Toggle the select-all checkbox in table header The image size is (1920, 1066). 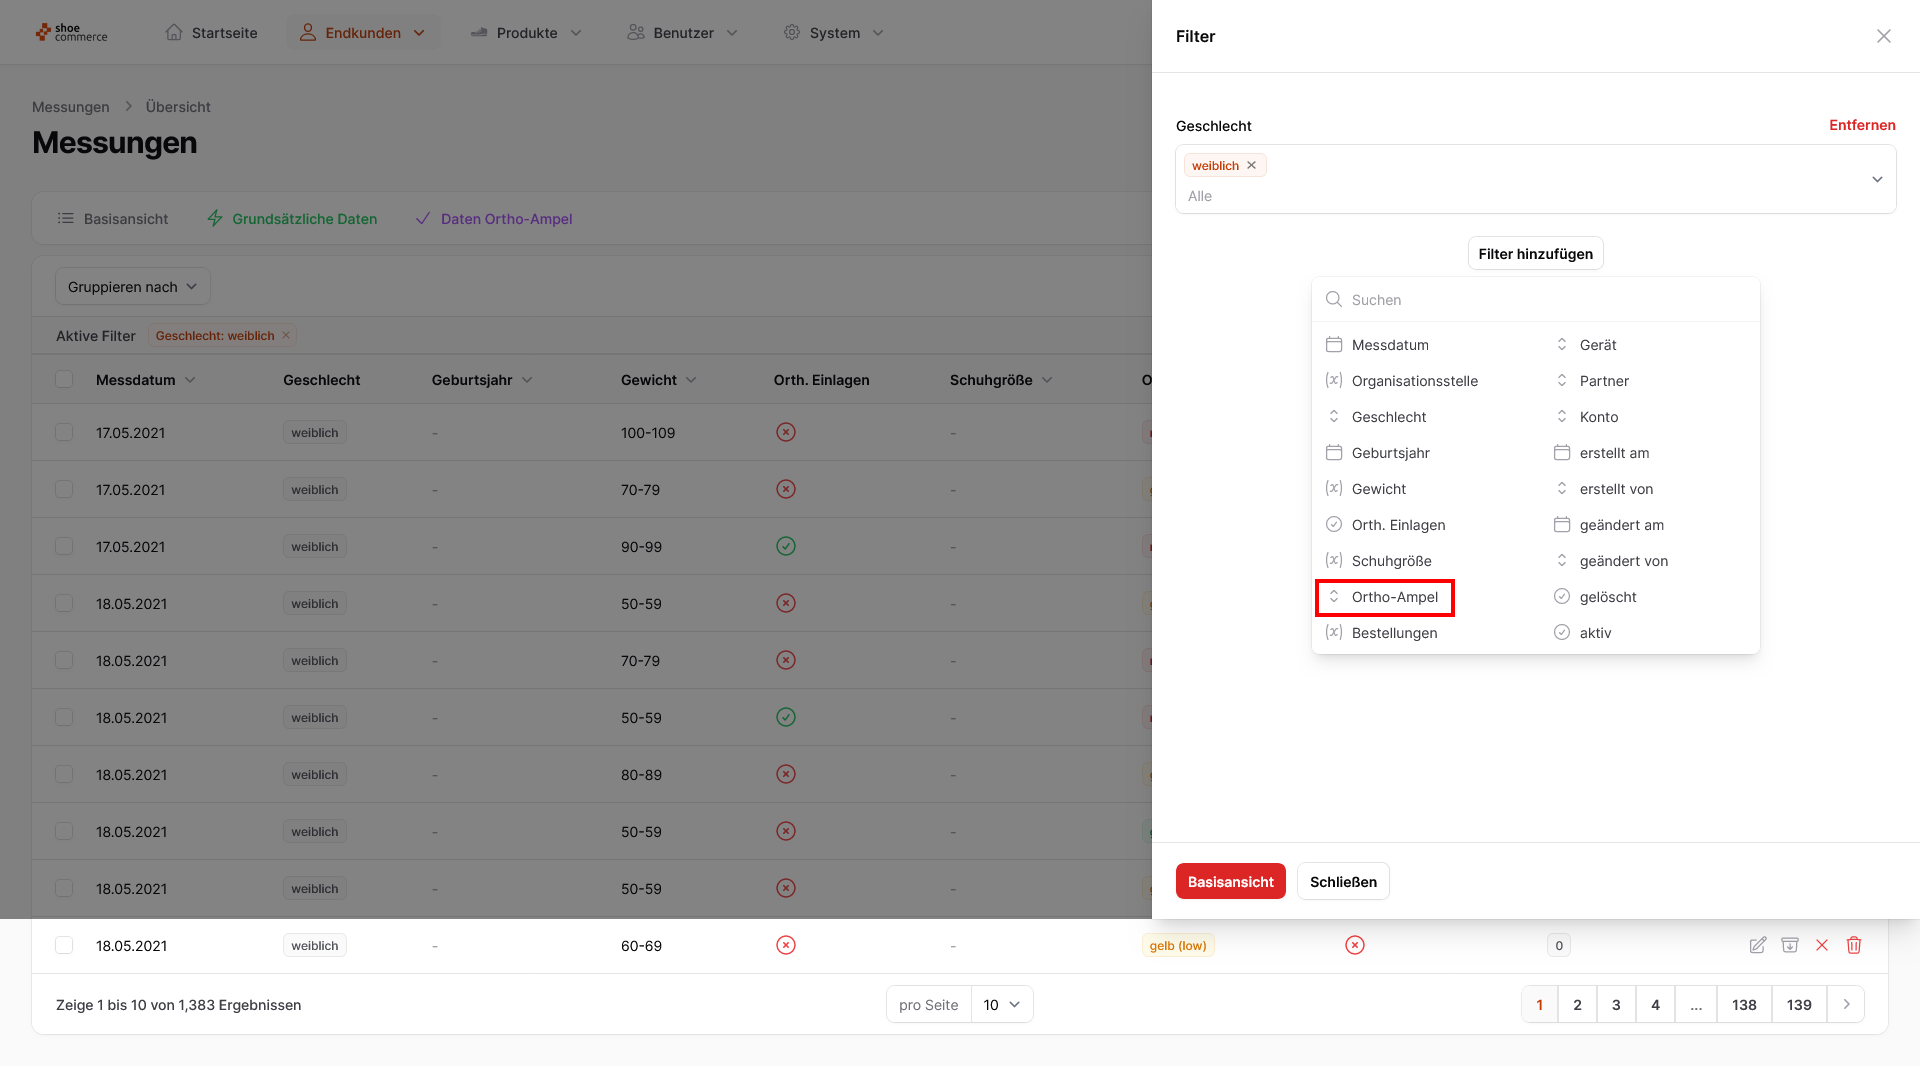pos(64,380)
